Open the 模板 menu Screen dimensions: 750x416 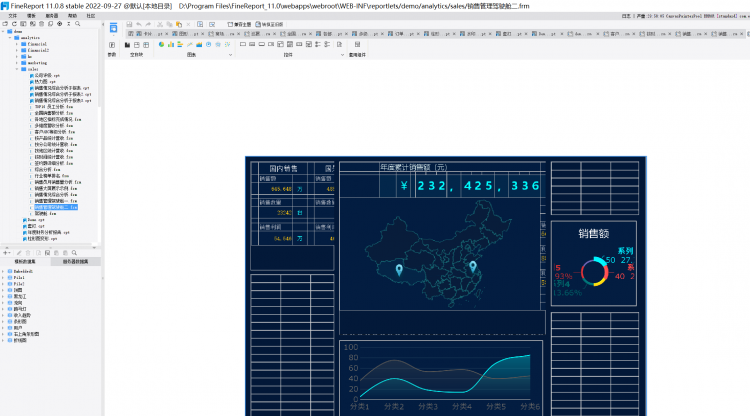pos(31,16)
